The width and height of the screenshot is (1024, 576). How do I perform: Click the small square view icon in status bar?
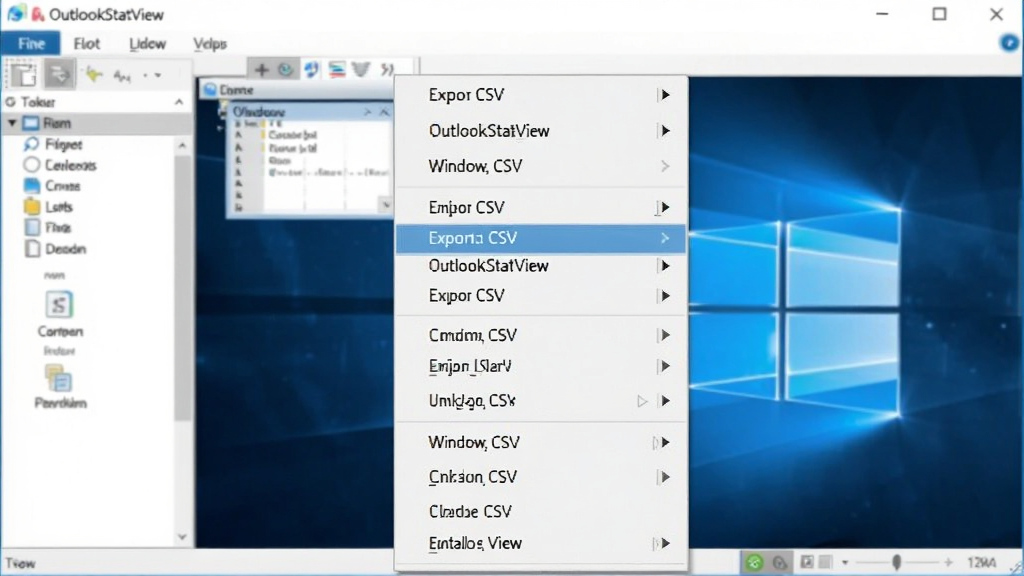tap(807, 562)
